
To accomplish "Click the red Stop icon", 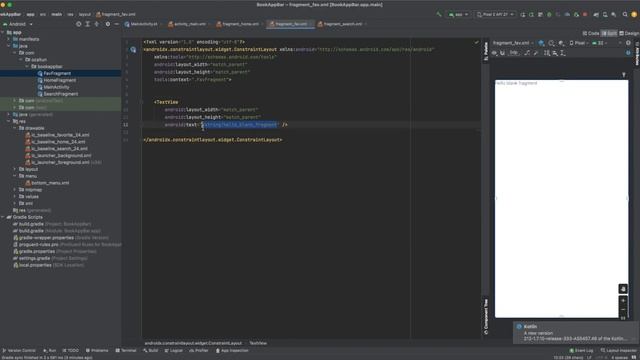I will (585, 14).
